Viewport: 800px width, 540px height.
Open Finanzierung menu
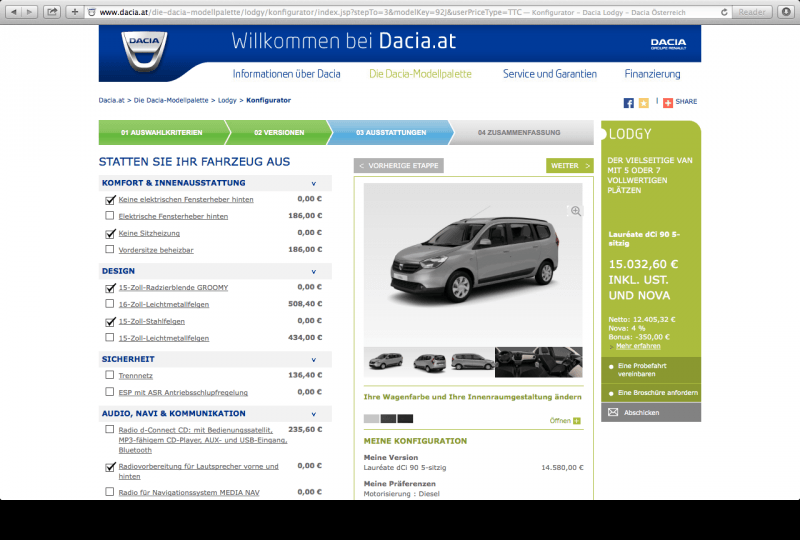coord(652,74)
